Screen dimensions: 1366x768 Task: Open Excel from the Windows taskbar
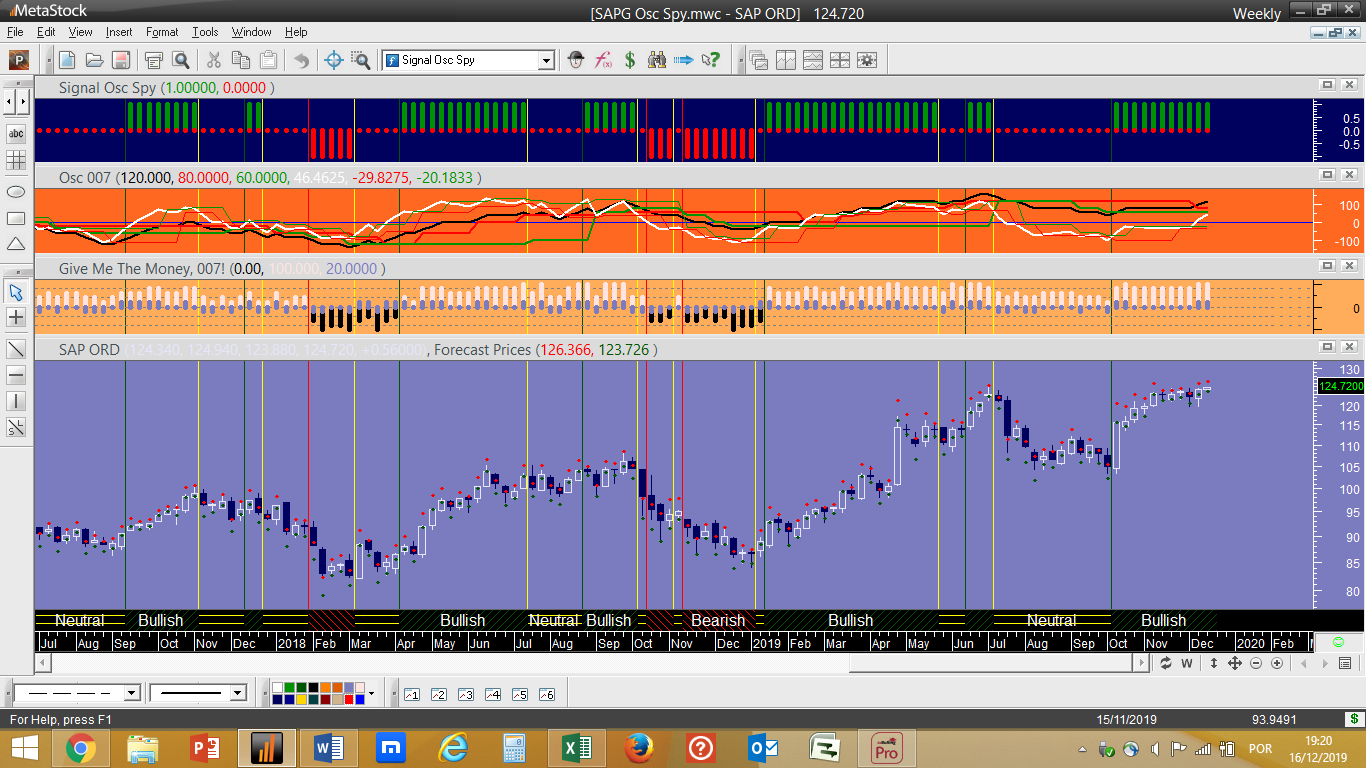coord(575,747)
